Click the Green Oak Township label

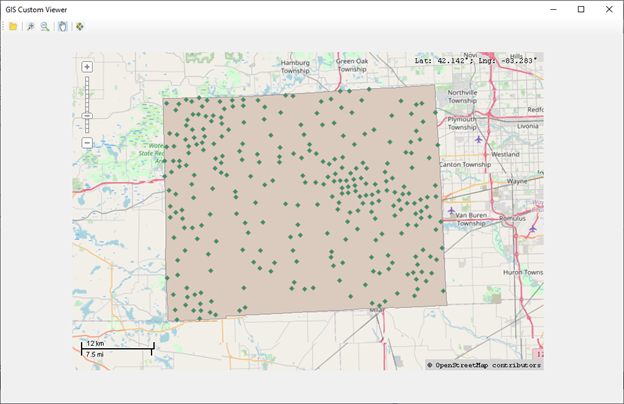click(x=352, y=65)
